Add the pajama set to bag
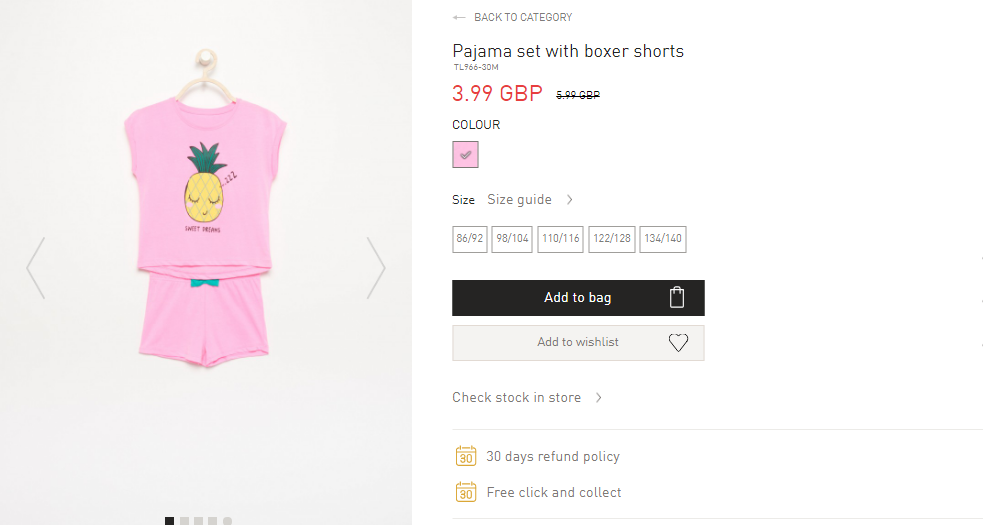 tap(578, 298)
